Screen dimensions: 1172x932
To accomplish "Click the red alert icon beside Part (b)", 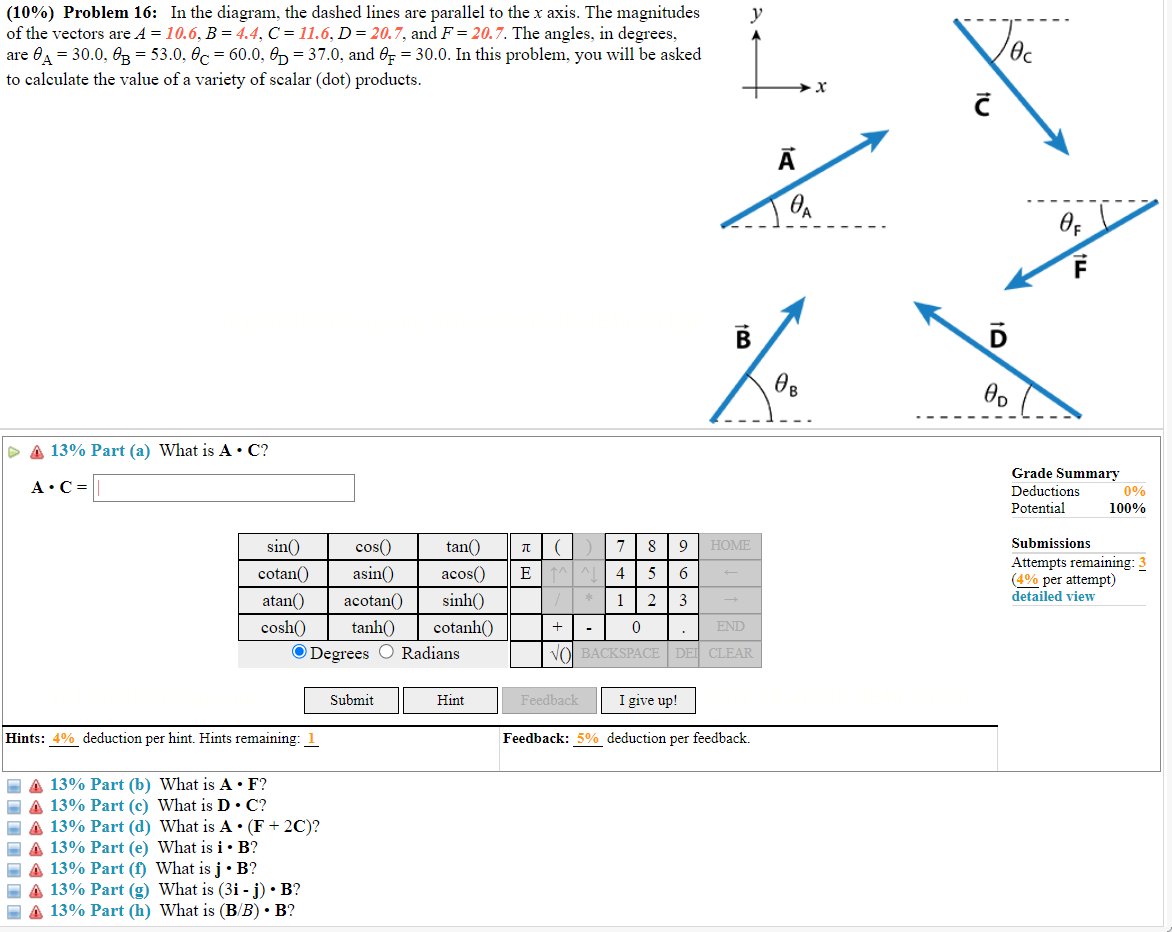I will 36,785.
